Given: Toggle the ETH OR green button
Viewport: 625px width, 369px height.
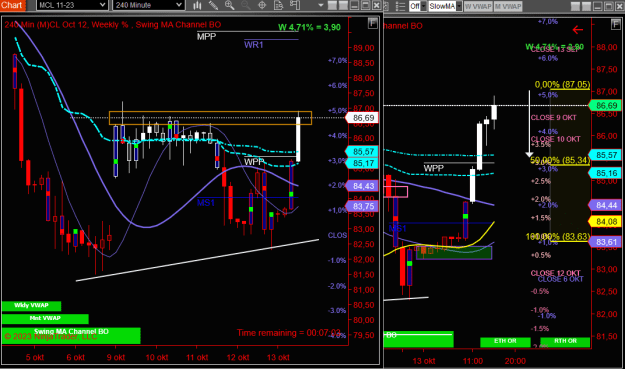Looking at the screenshot, I should (505, 342).
